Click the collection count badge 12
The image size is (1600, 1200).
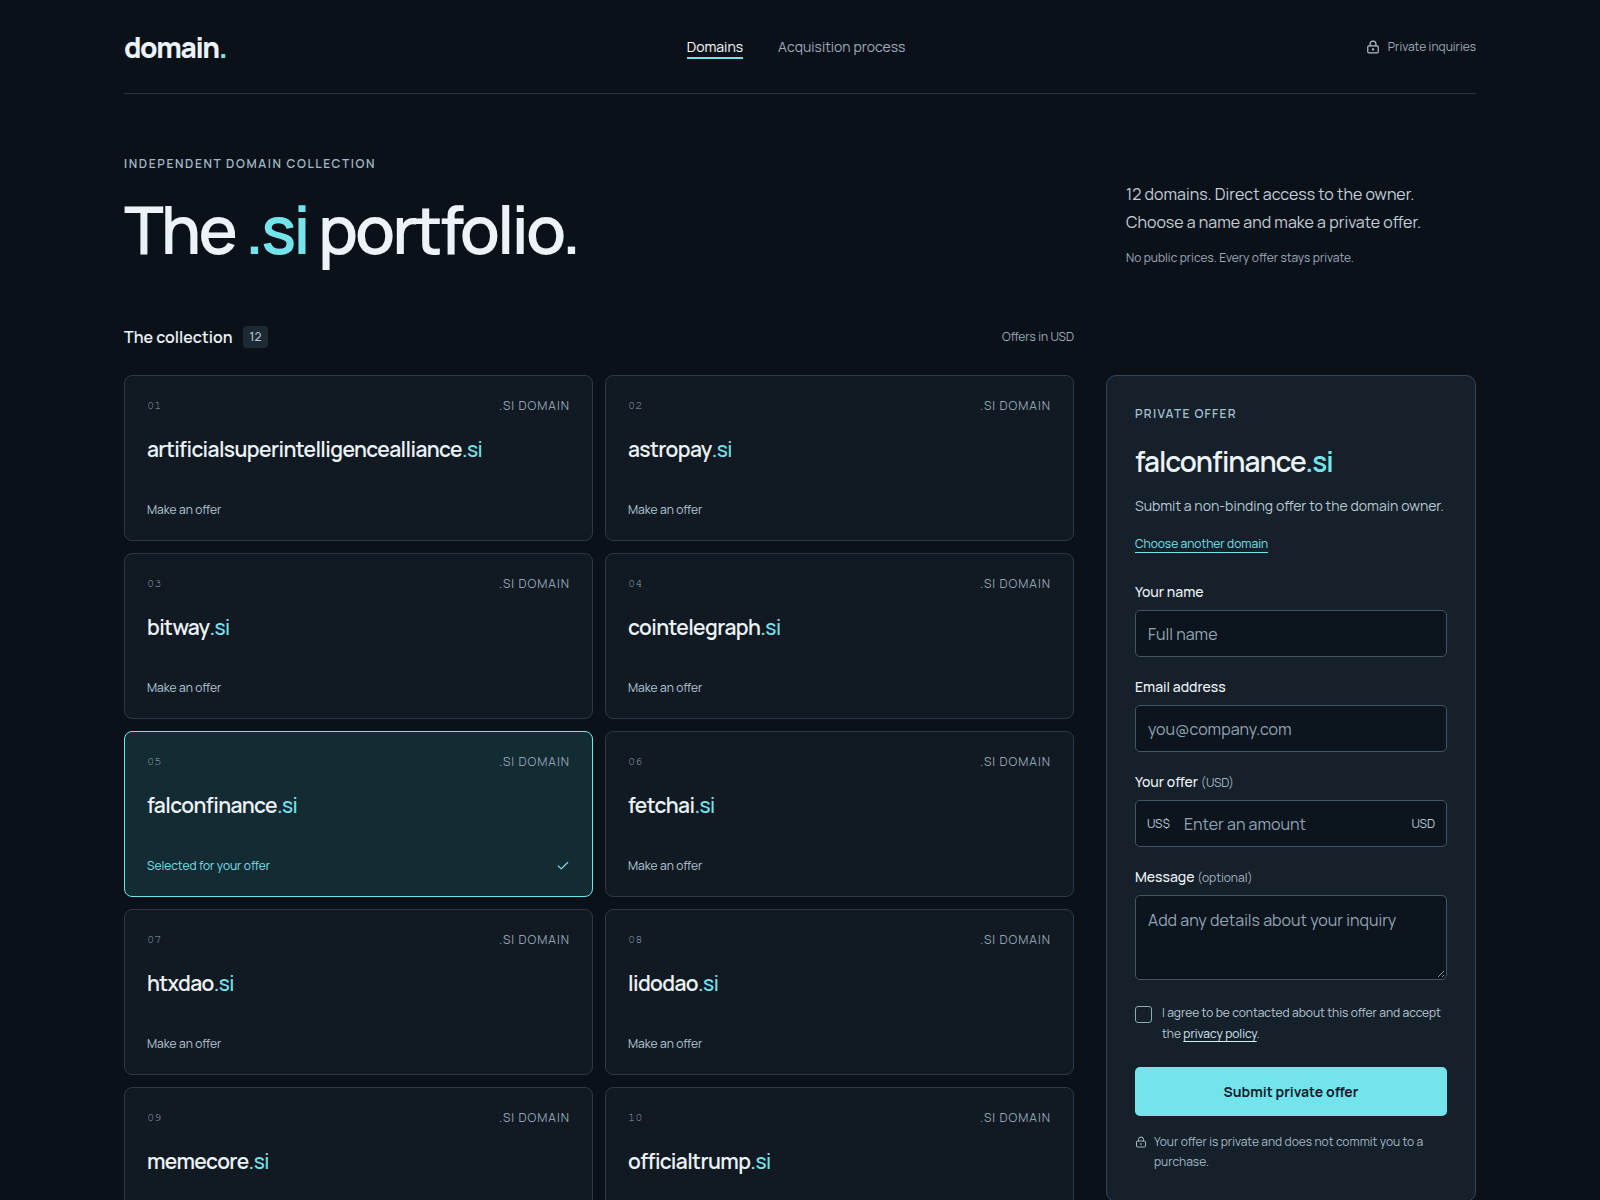(x=255, y=337)
